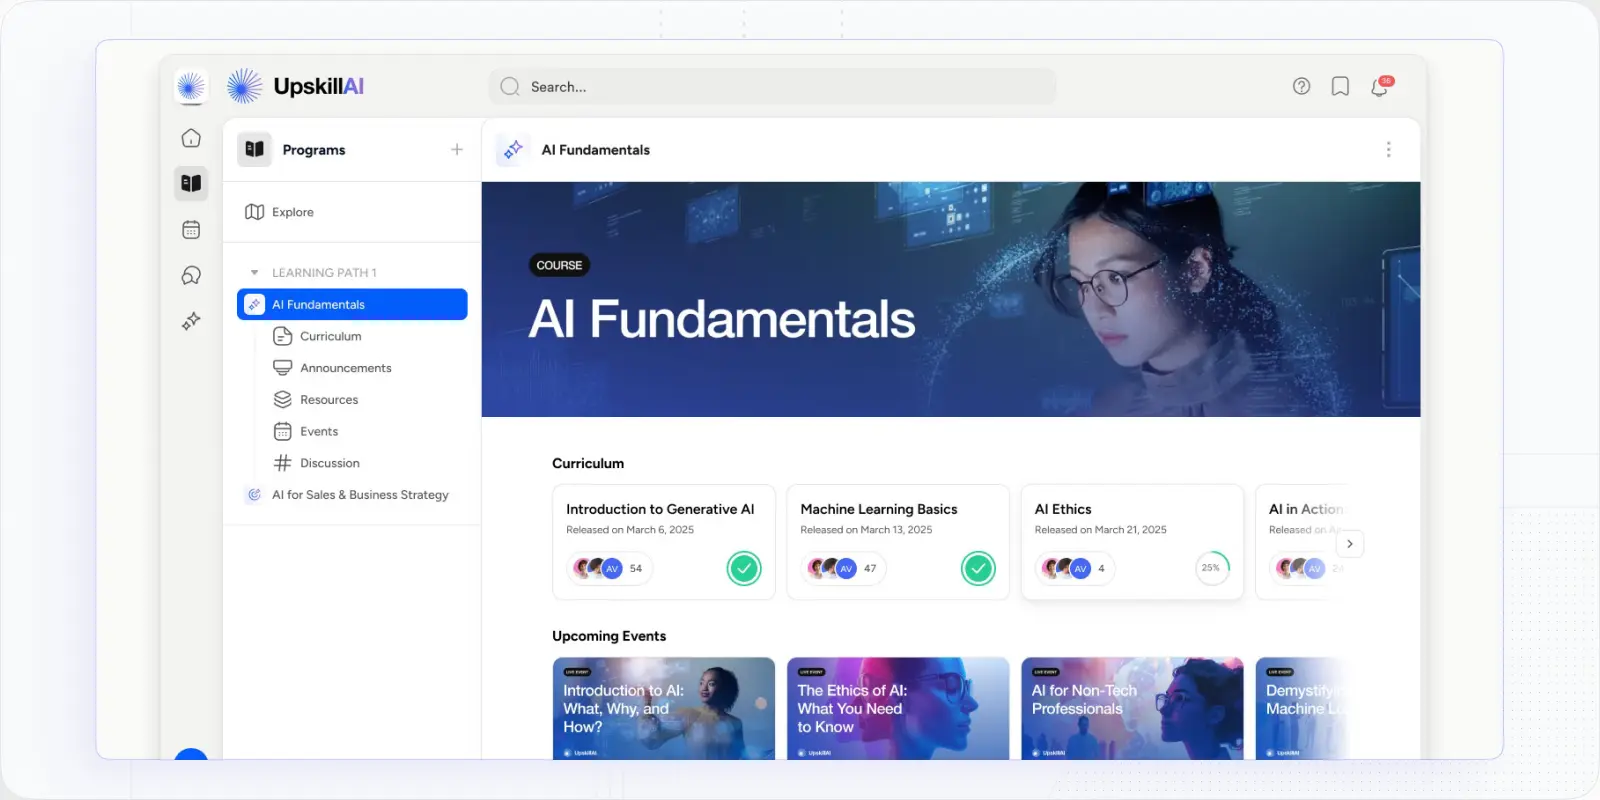Click the Discussion hash icon
Screen dimensions: 1600x800
click(283, 463)
